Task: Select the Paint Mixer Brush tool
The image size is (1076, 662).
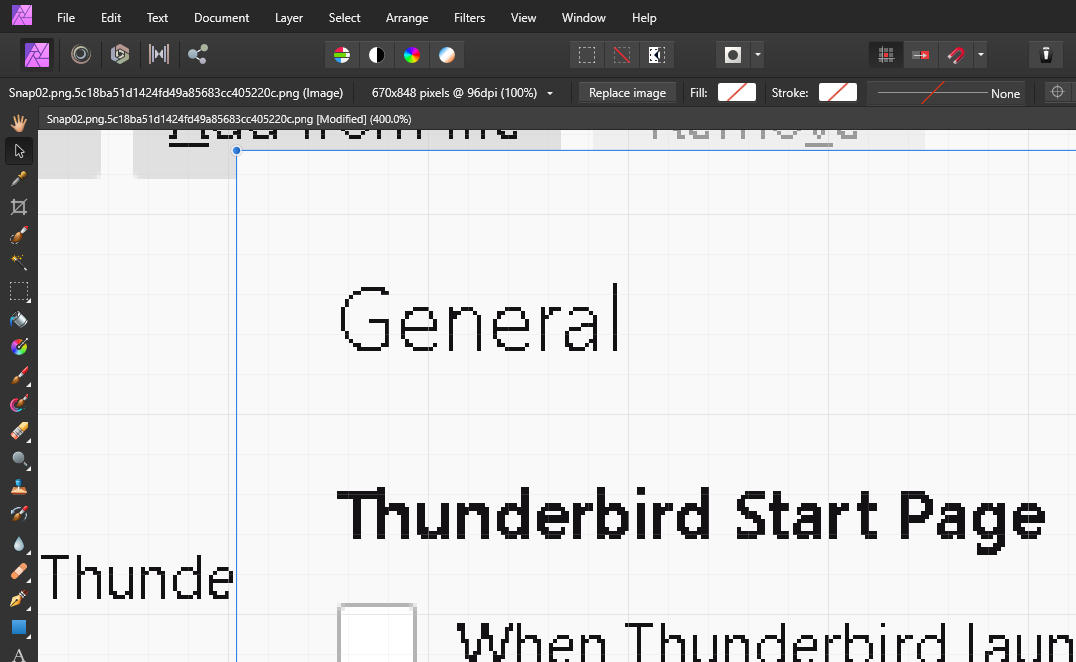Action: pos(19,403)
